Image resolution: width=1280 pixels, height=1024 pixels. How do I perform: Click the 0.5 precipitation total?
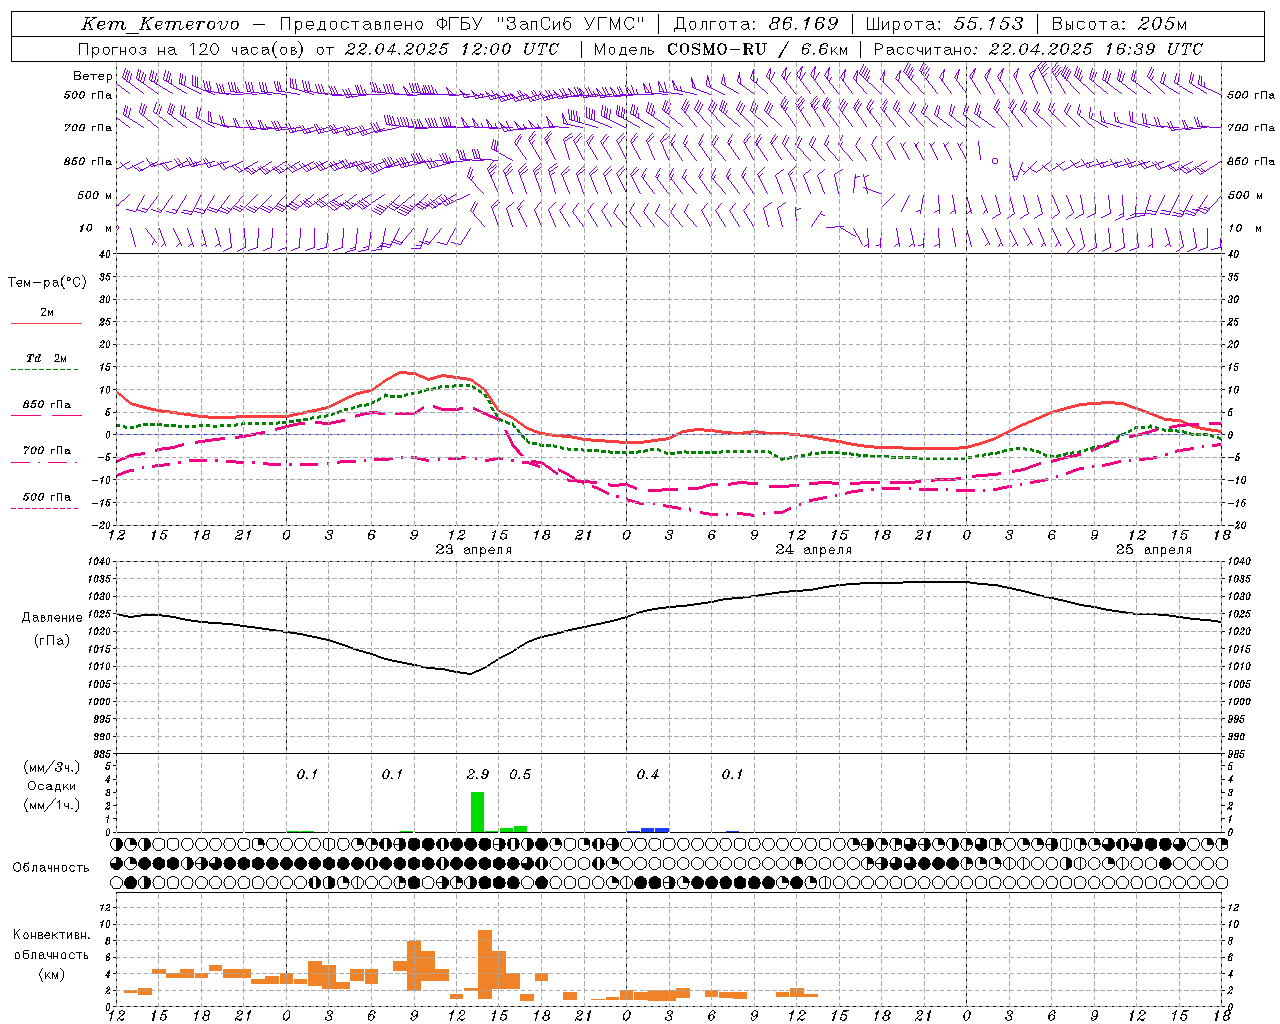(x=520, y=774)
